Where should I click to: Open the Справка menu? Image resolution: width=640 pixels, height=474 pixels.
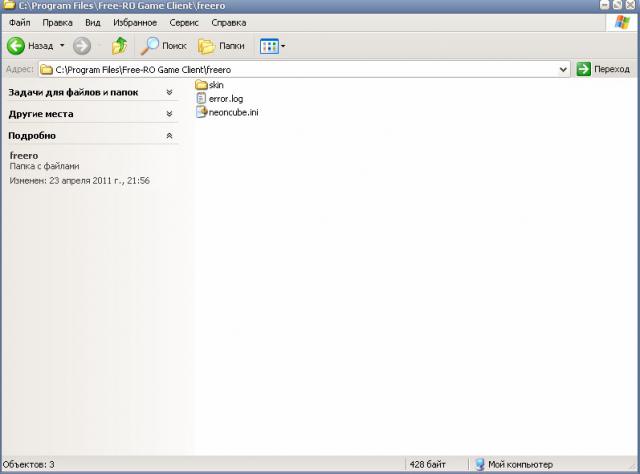point(229,22)
